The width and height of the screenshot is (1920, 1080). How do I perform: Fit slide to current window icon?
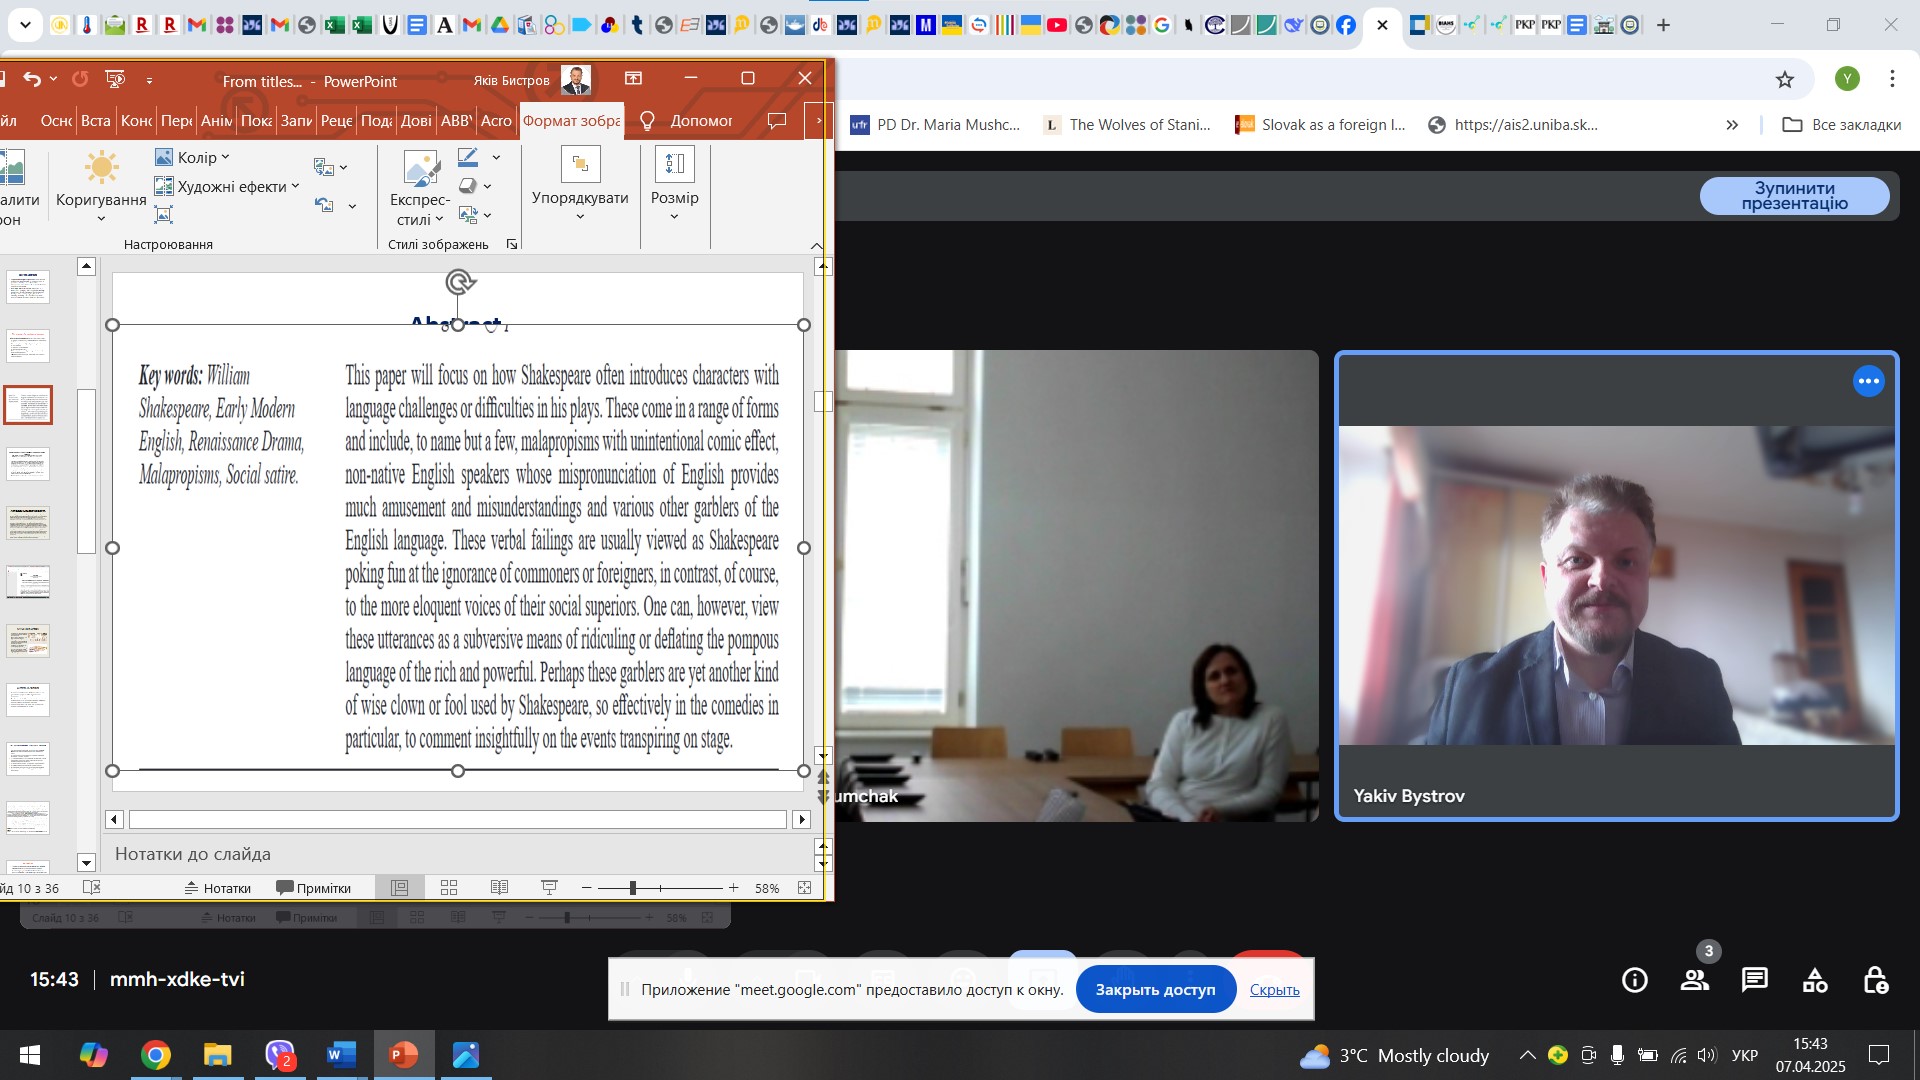pyautogui.click(x=805, y=888)
